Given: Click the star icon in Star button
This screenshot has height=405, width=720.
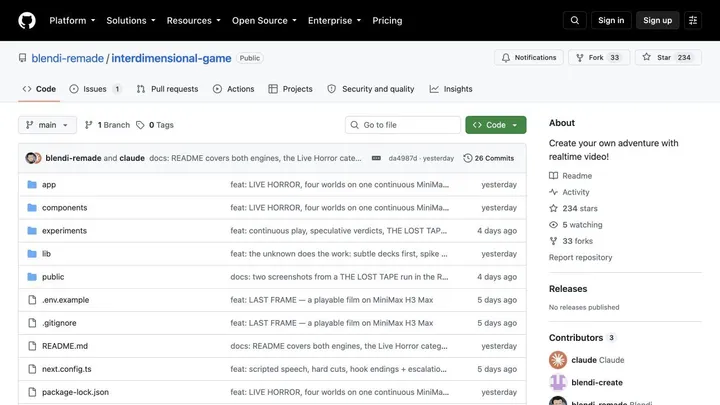Looking at the screenshot, I should coord(647,57).
